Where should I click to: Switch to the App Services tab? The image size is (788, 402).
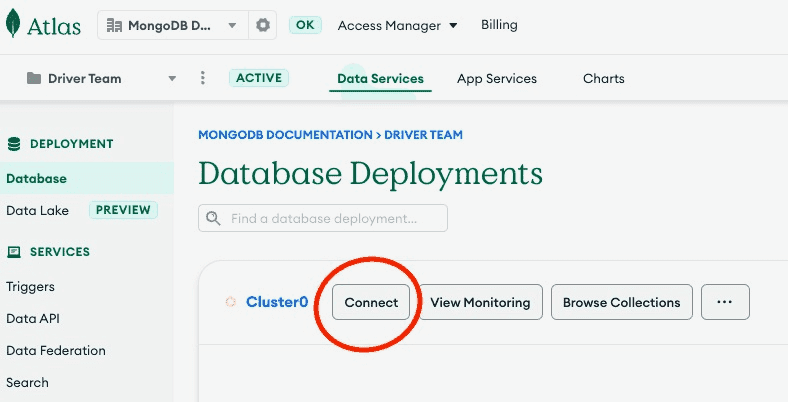[x=497, y=79]
